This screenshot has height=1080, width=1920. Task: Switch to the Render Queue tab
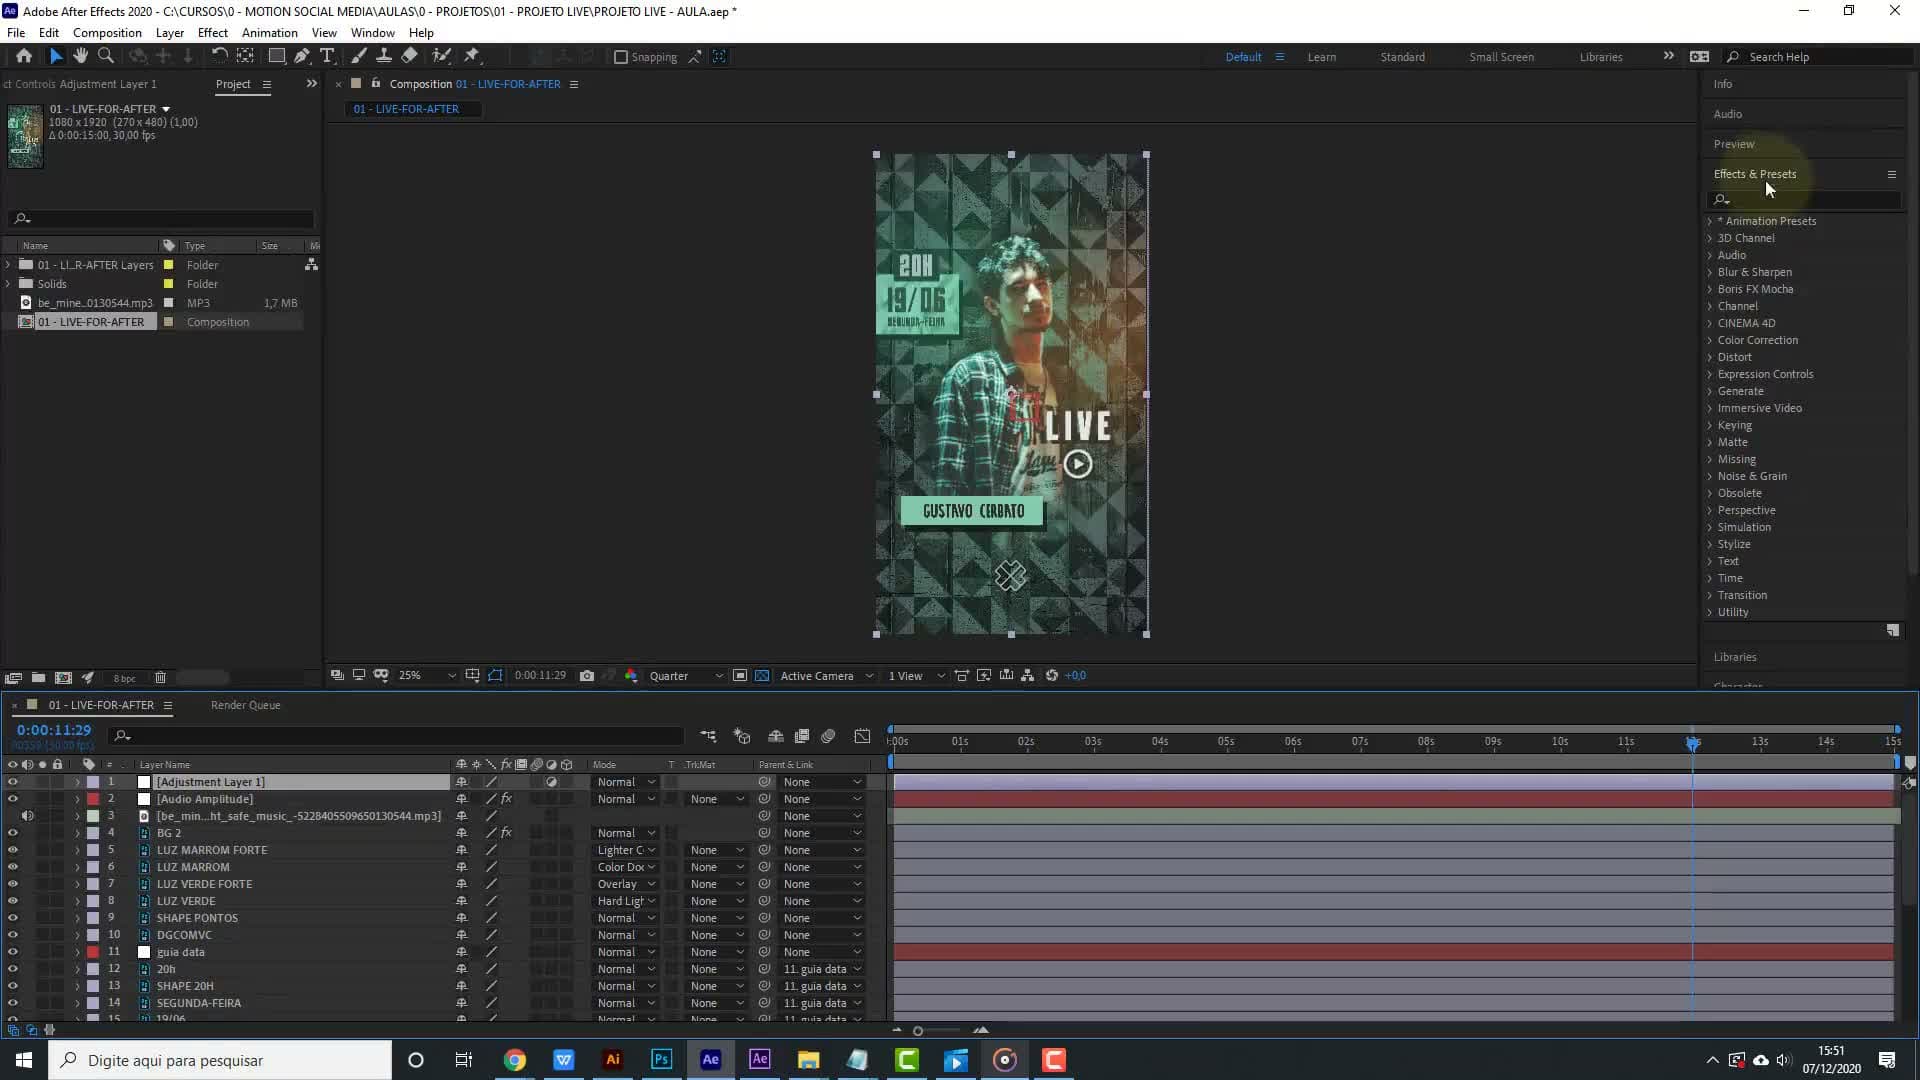[245, 705]
